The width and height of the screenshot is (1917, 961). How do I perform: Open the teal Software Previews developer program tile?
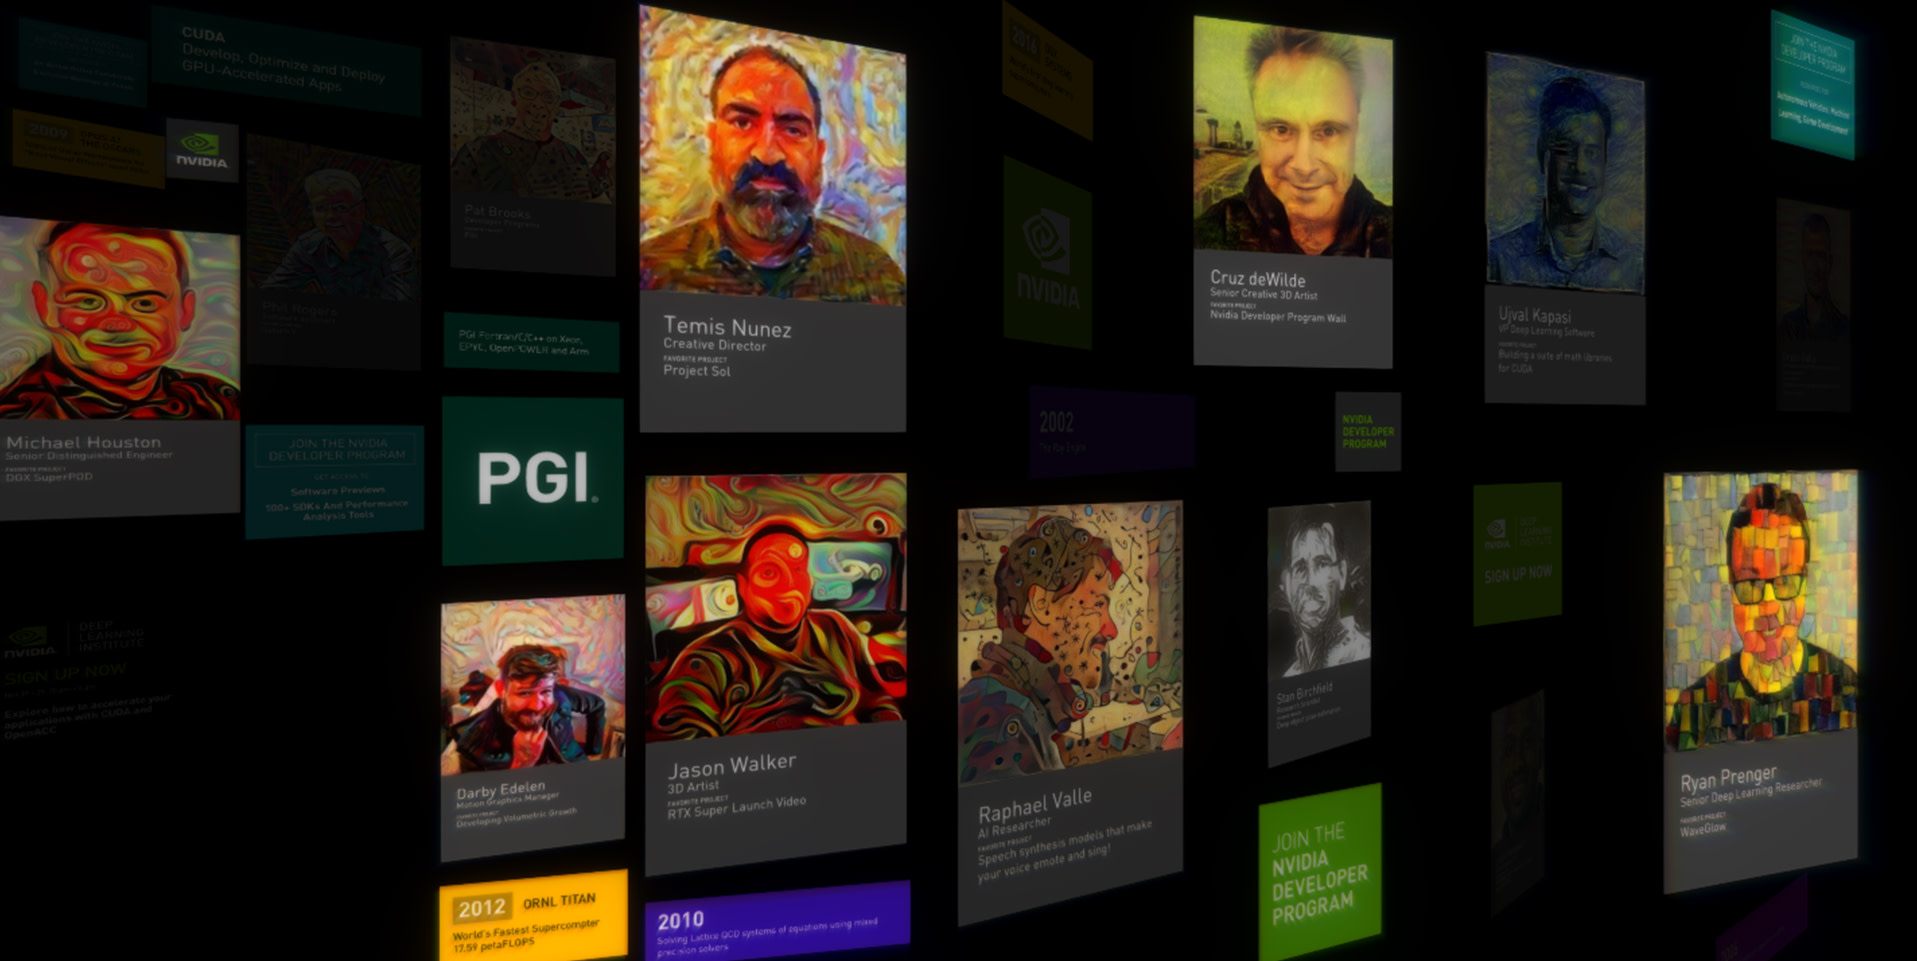pos(335,481)
